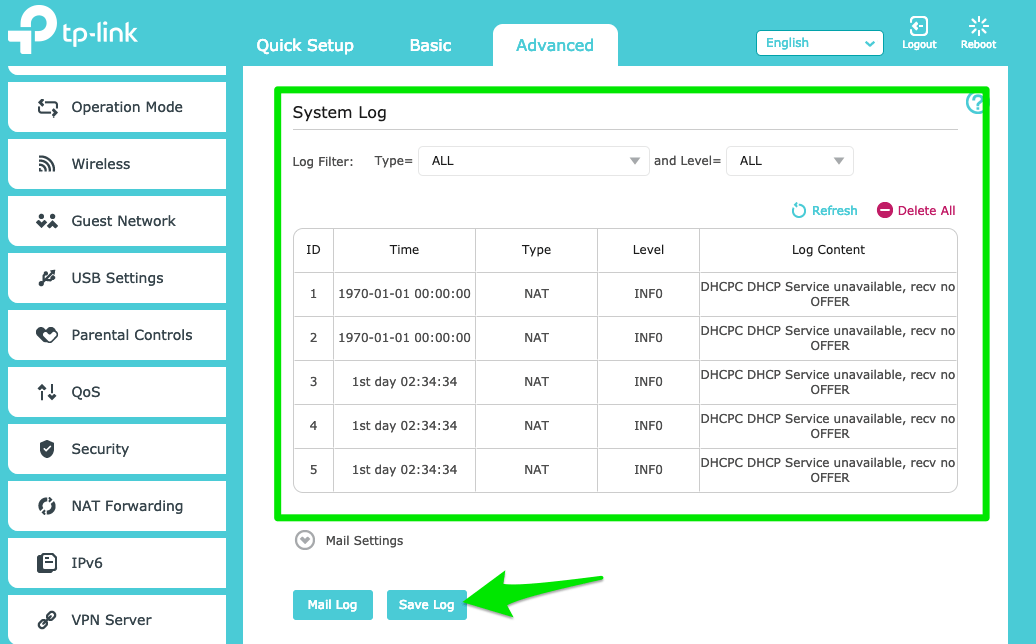Click time cell of log row 1
Screen dimensions: 1036x644
coord(404,294)
